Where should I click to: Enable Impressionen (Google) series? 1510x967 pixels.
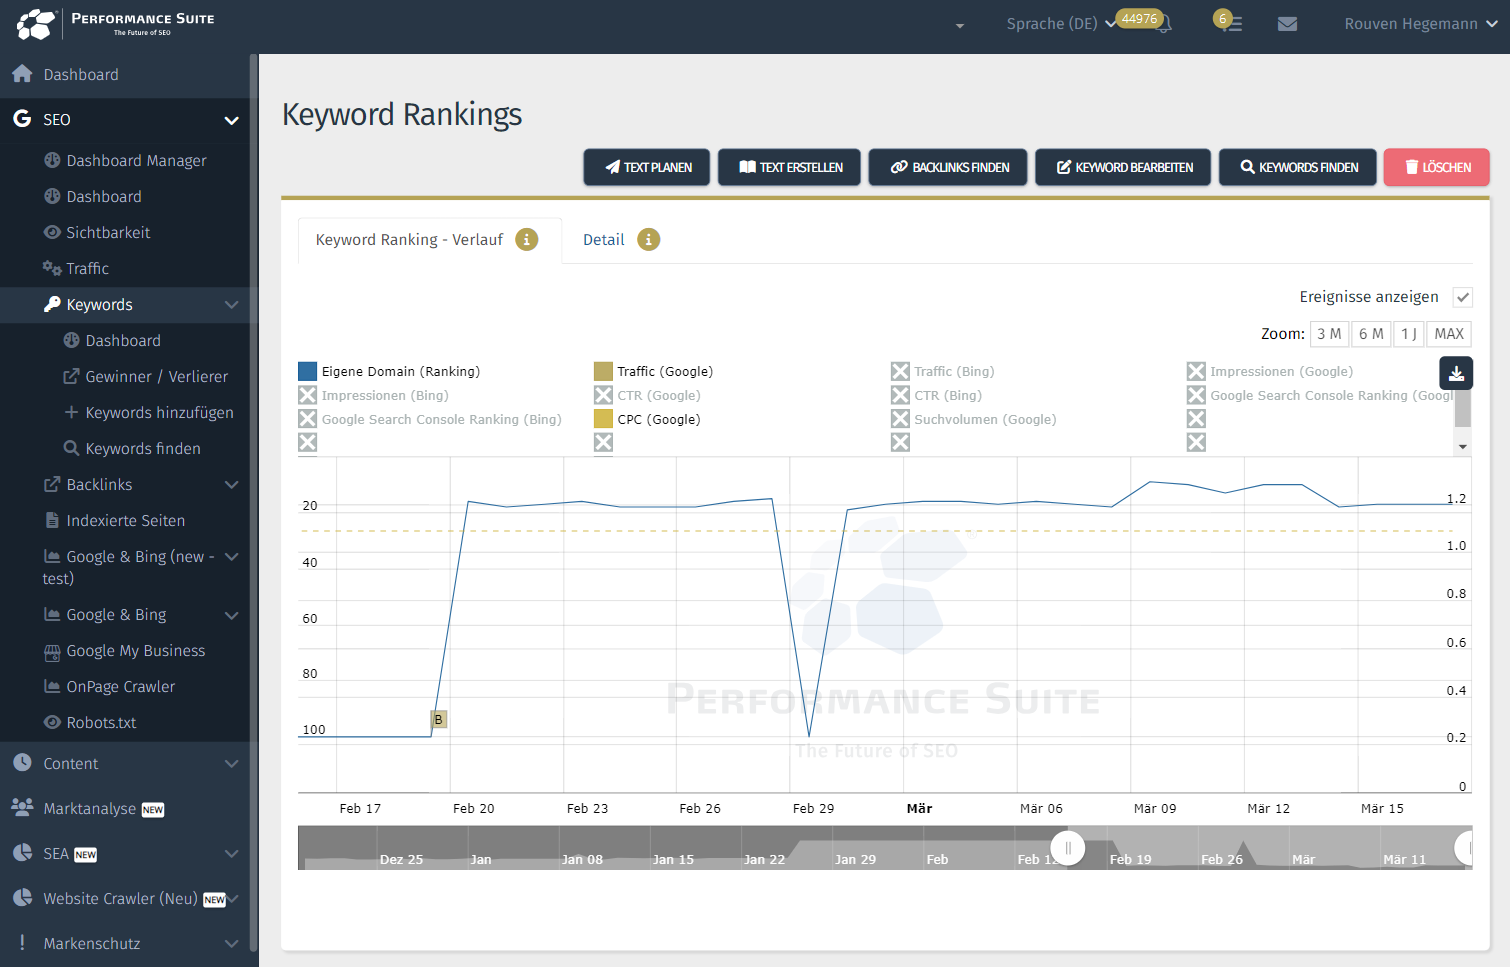click(x=1196, y=371)
